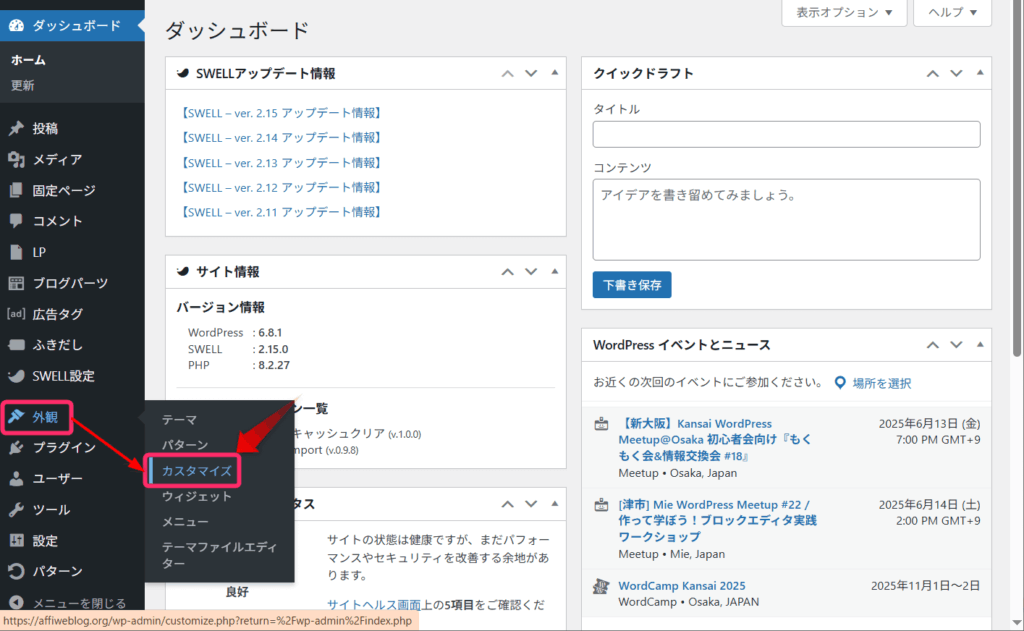This screenshot has width=1024, height=631.
Task: Open SWELL ver. 2.11 update info link
Action: [x=280, y=212]
